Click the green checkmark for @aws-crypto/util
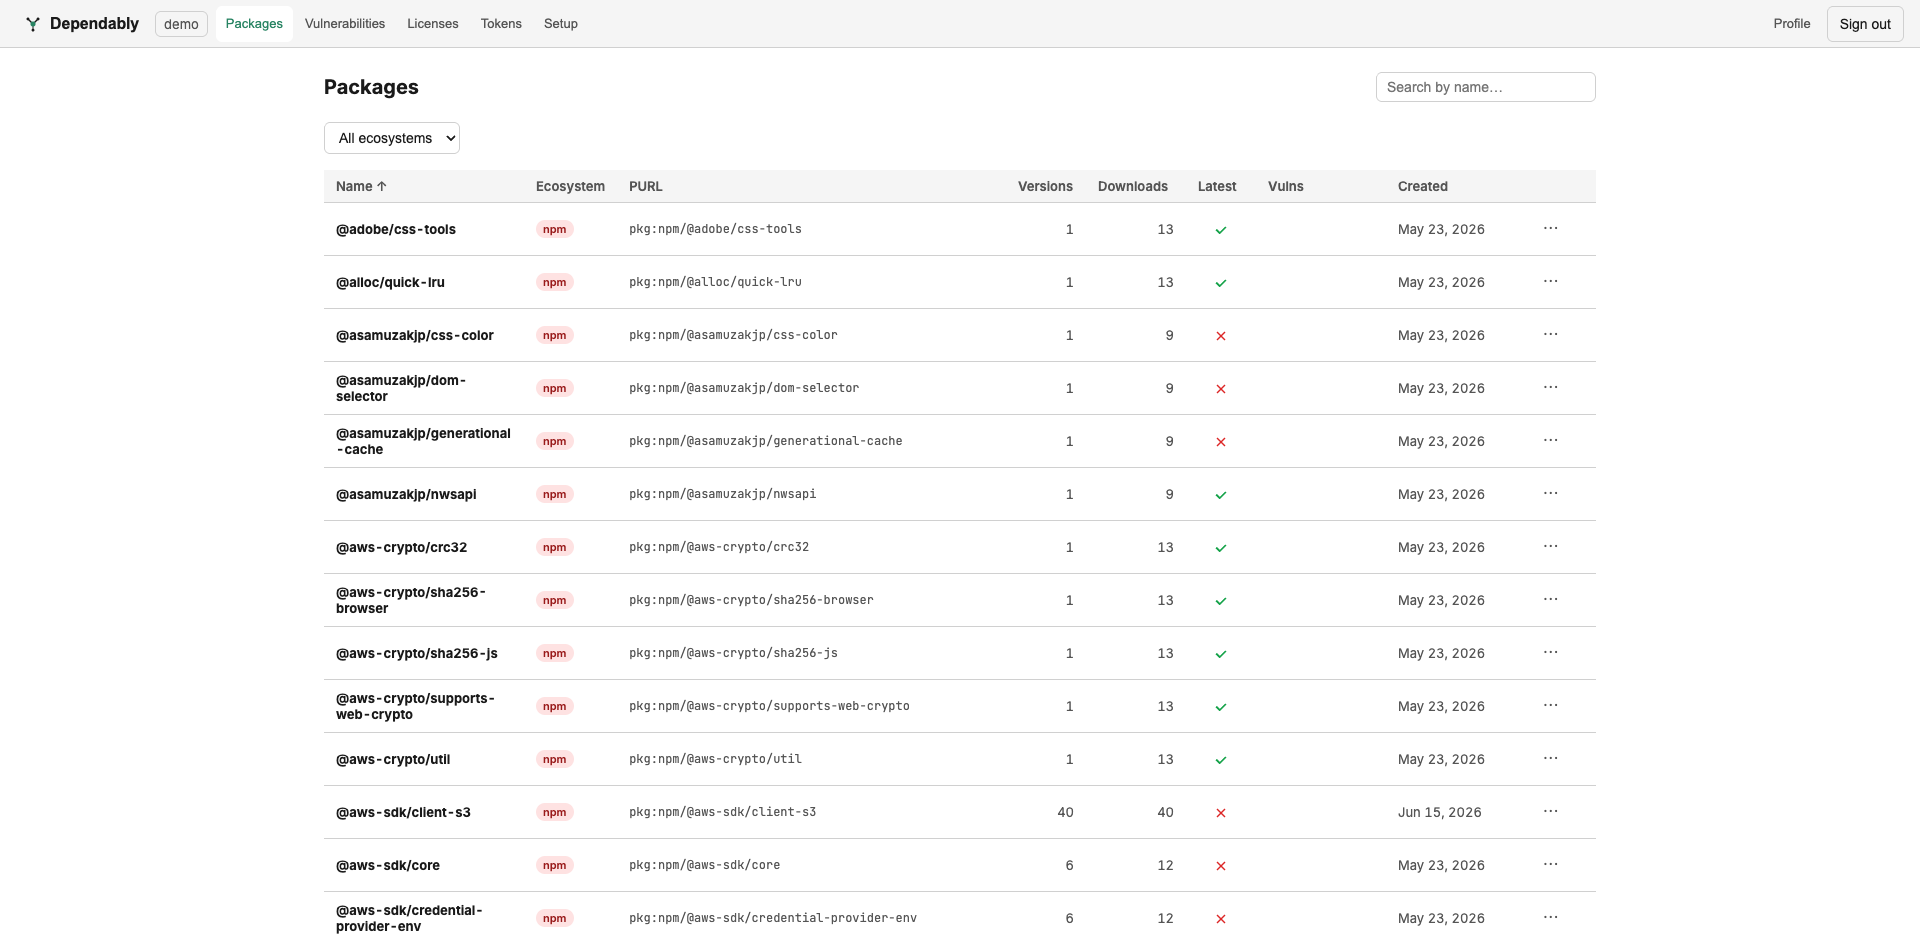Viewport: 1920px width, 936px height. (1220, 760)
